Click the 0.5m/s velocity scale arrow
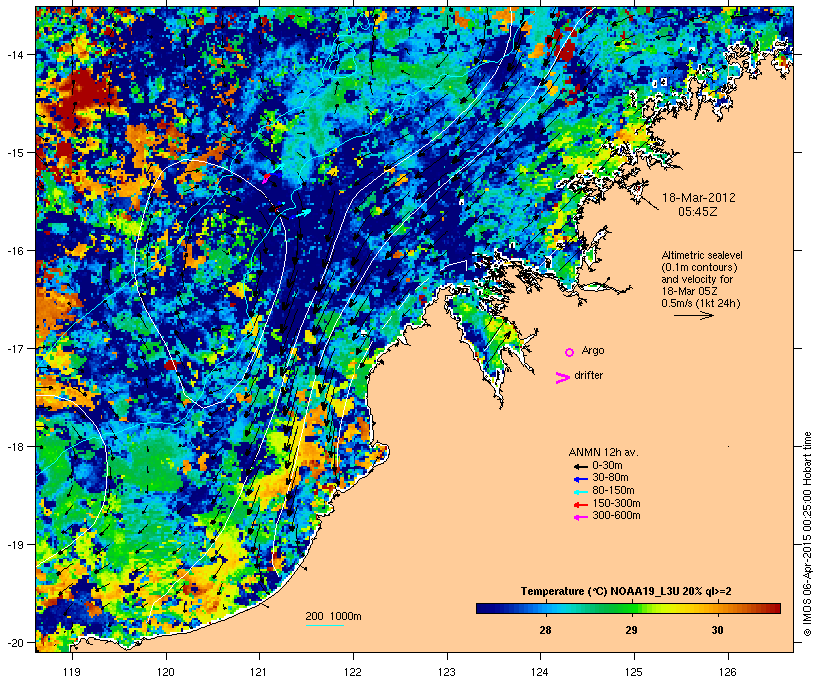 [x=694, y=315]
